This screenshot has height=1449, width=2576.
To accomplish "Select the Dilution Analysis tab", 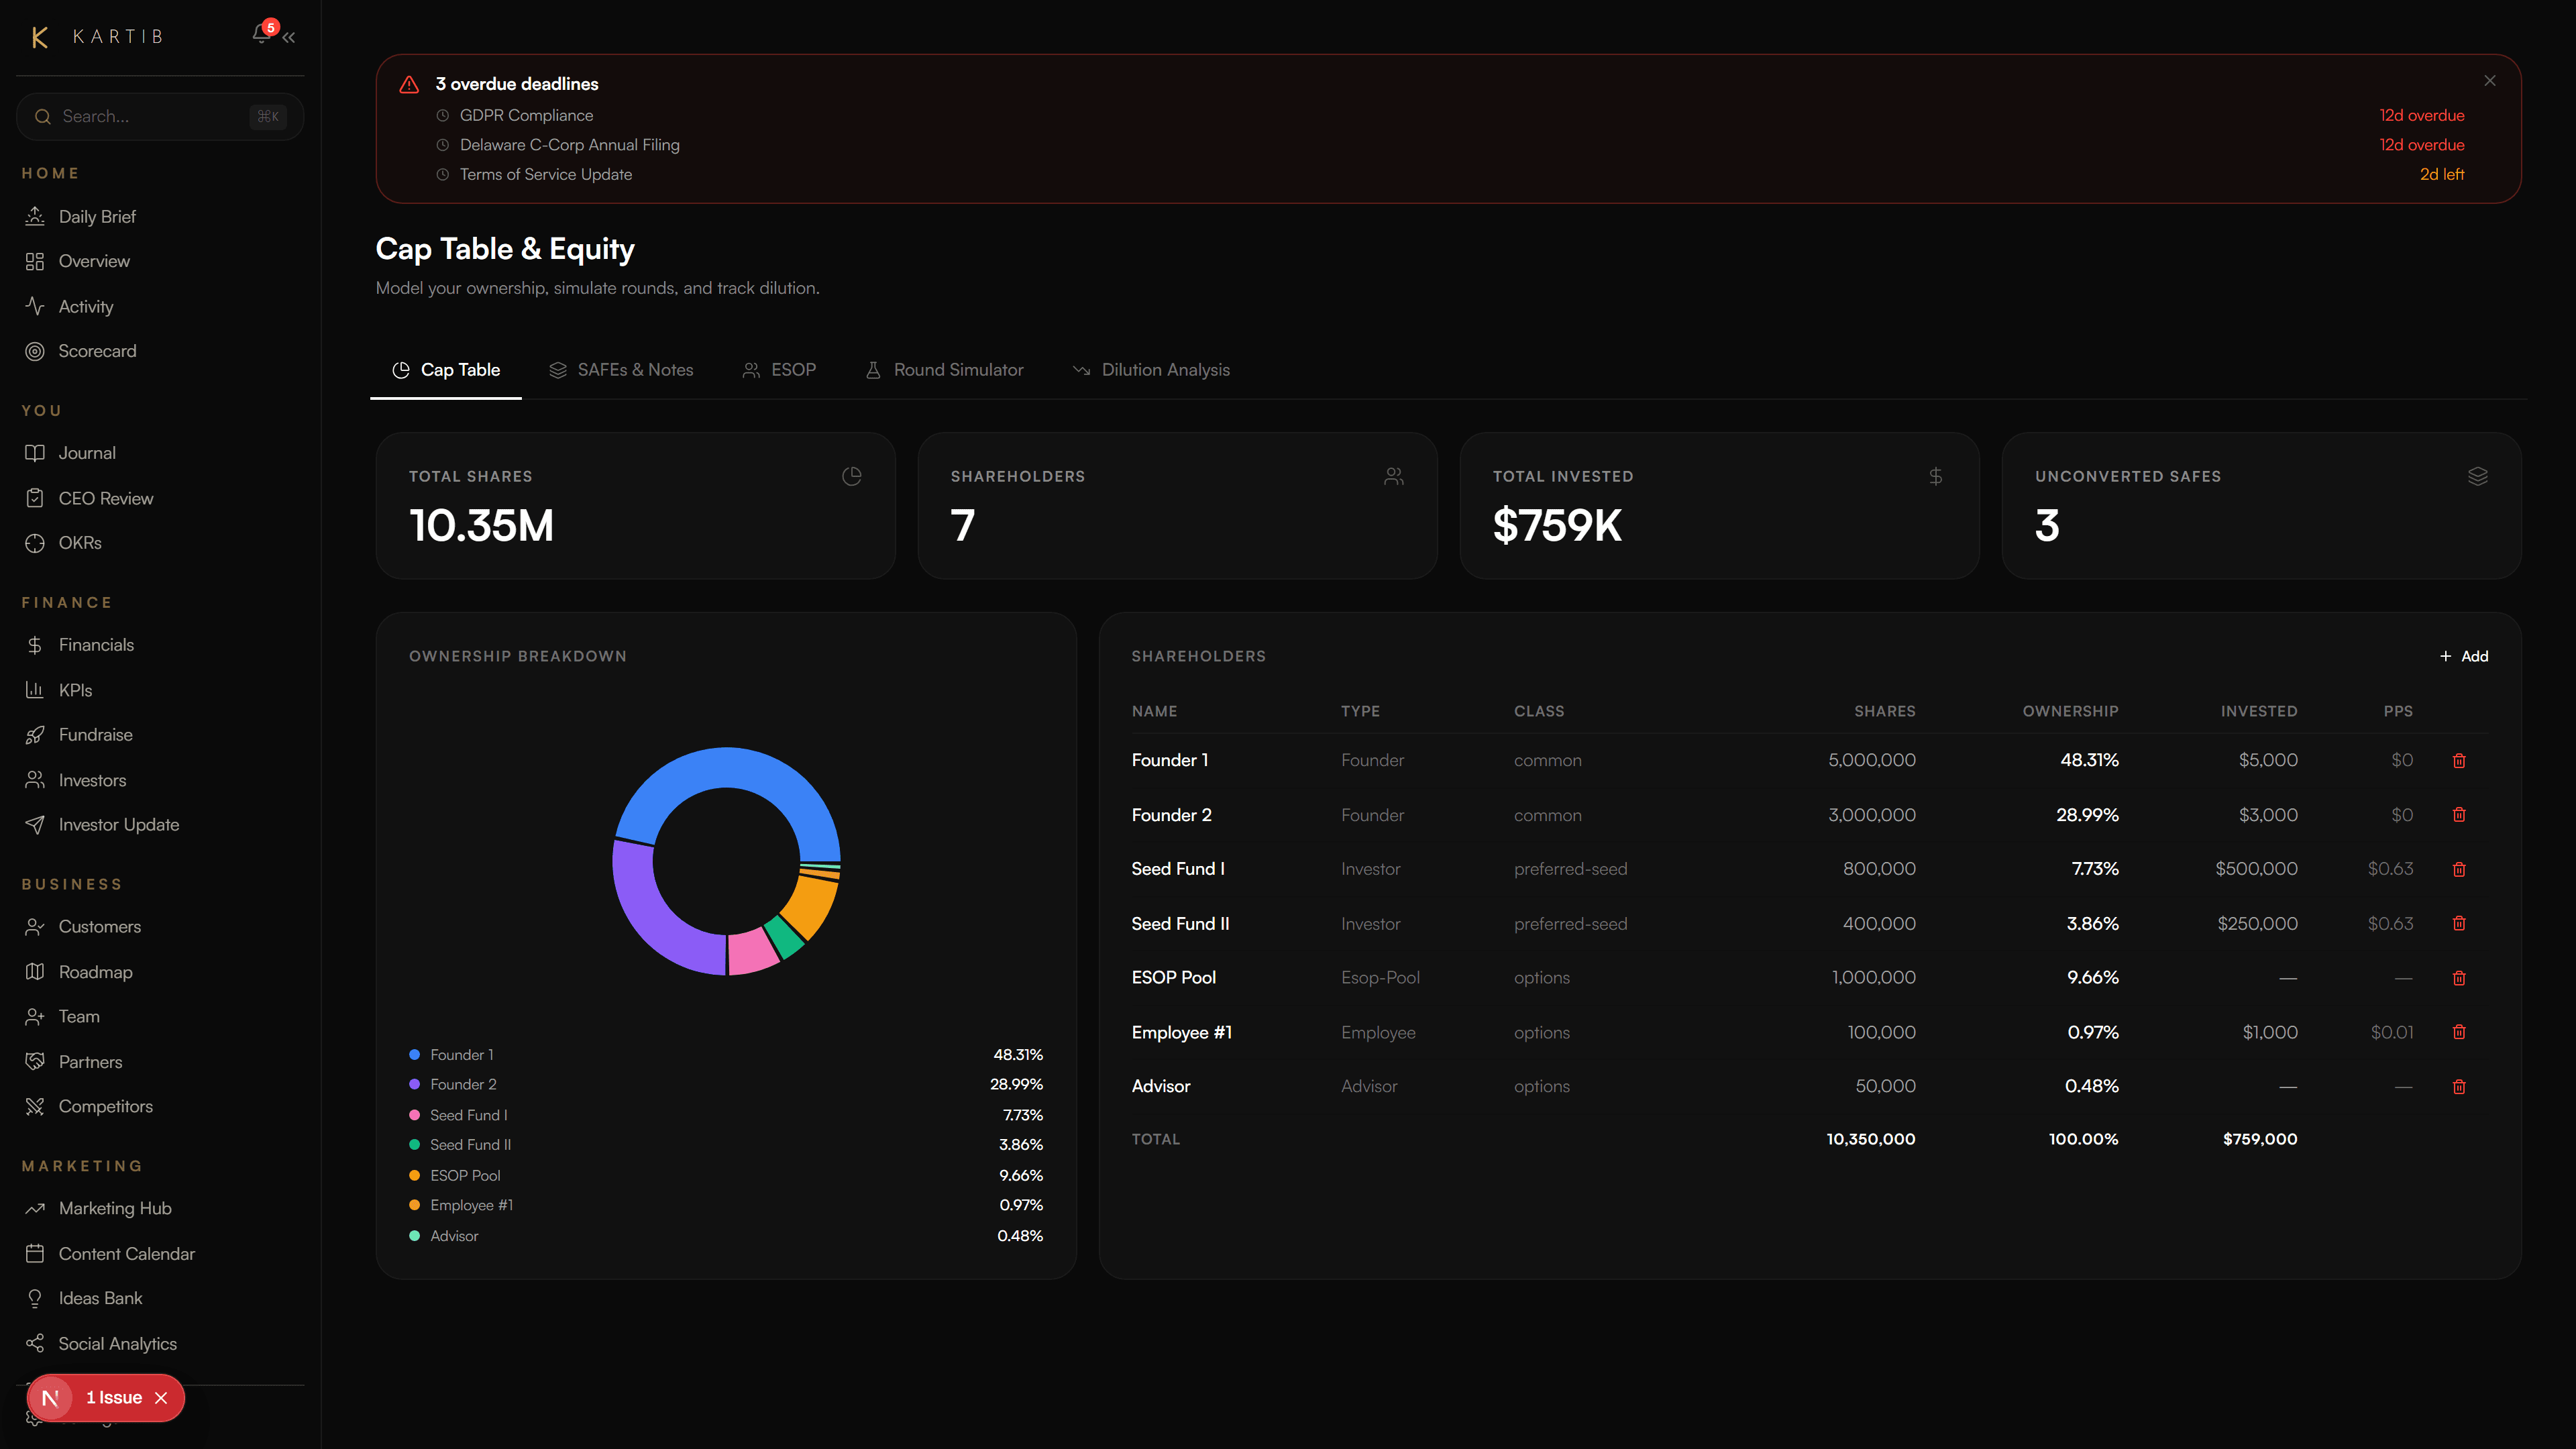I will (x=1151, y=370).
